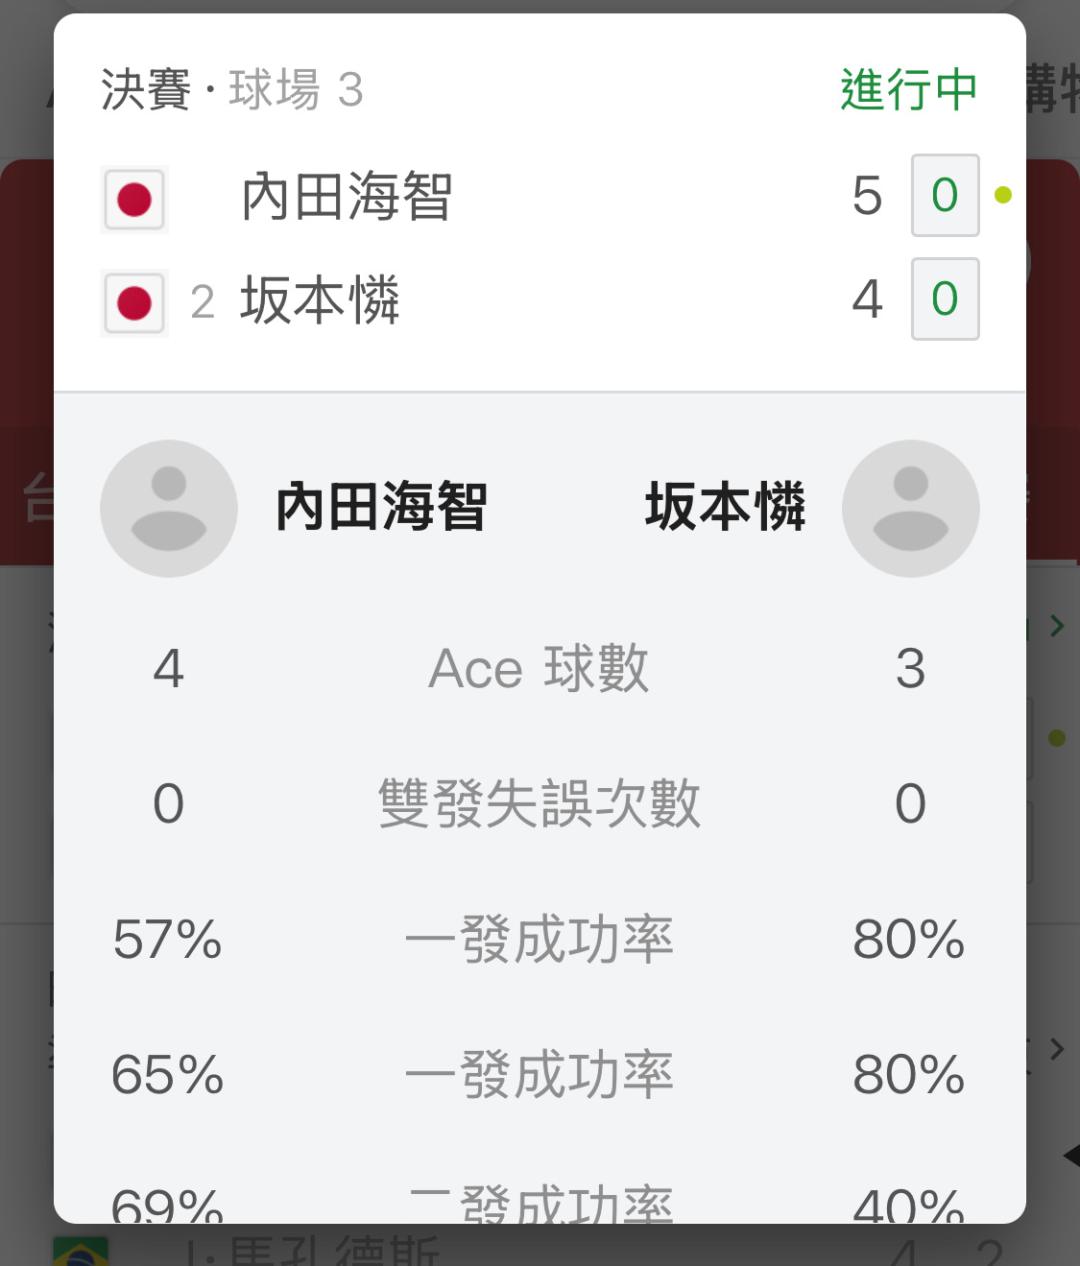Click 坂本憐's current game score box
Screen dimensions: 1080x1266
[944, 299]
